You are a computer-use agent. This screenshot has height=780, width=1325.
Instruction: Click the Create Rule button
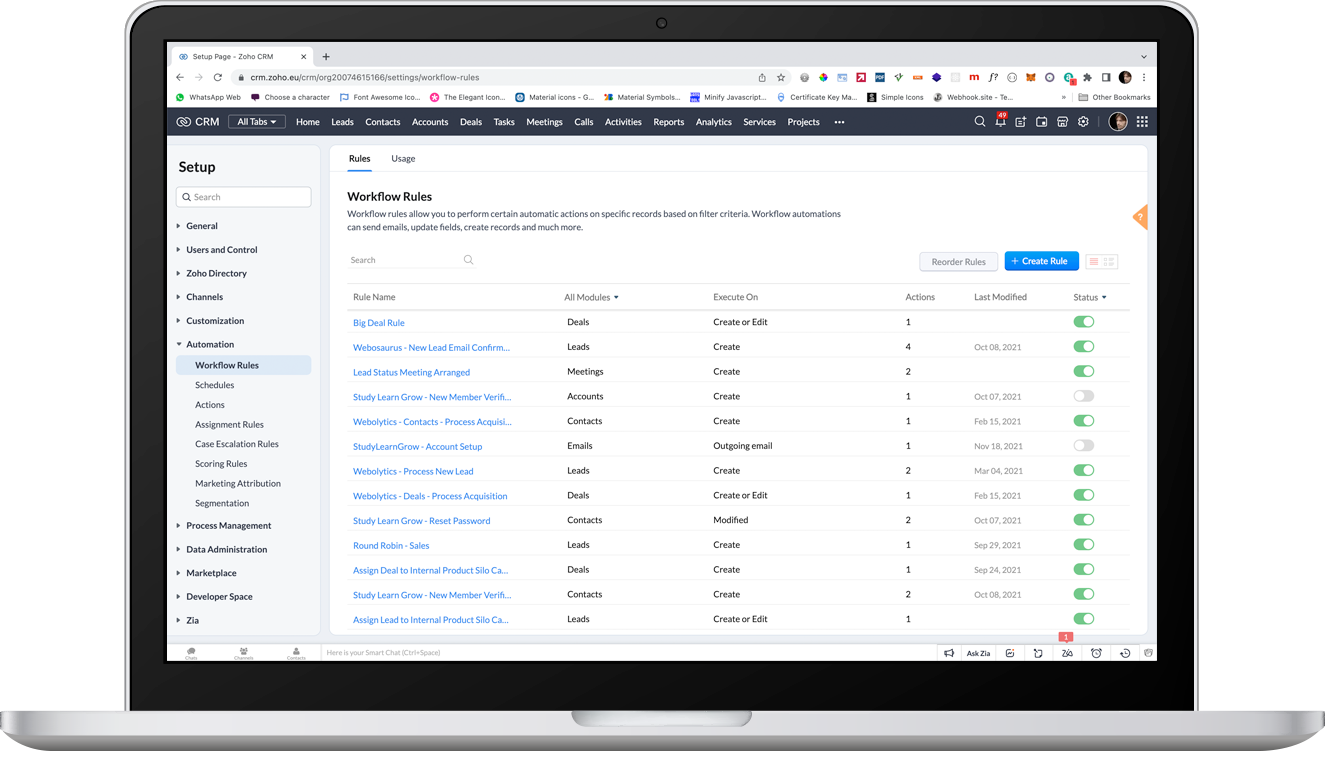click(x=1041, y=260)
